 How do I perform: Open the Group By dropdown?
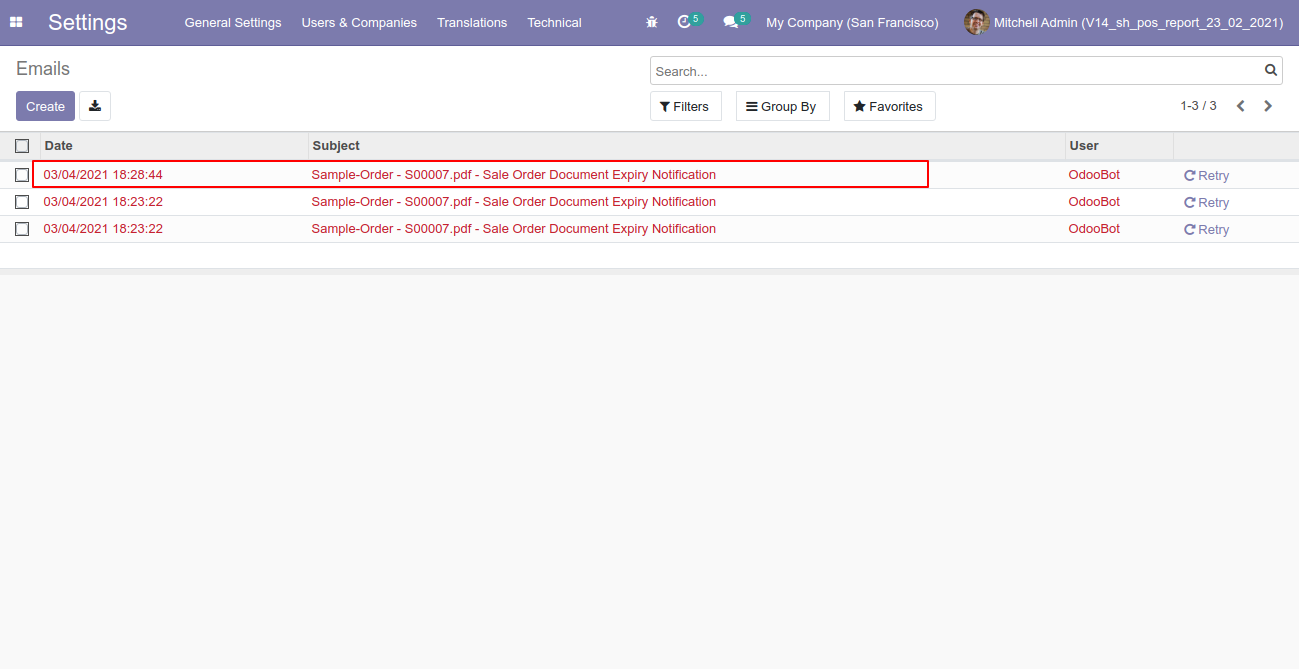pyautogui.click(x=783, y=106)
